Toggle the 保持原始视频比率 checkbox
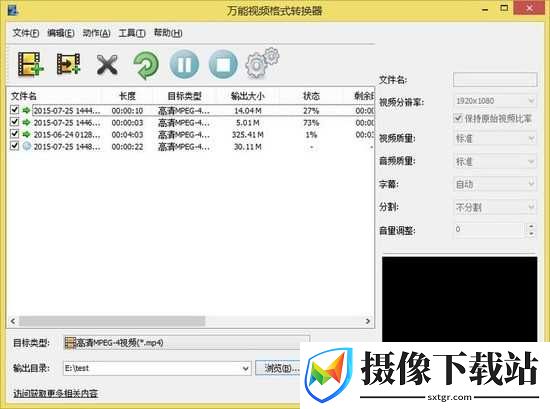550x409 pixels. click(x=458, y=118)
